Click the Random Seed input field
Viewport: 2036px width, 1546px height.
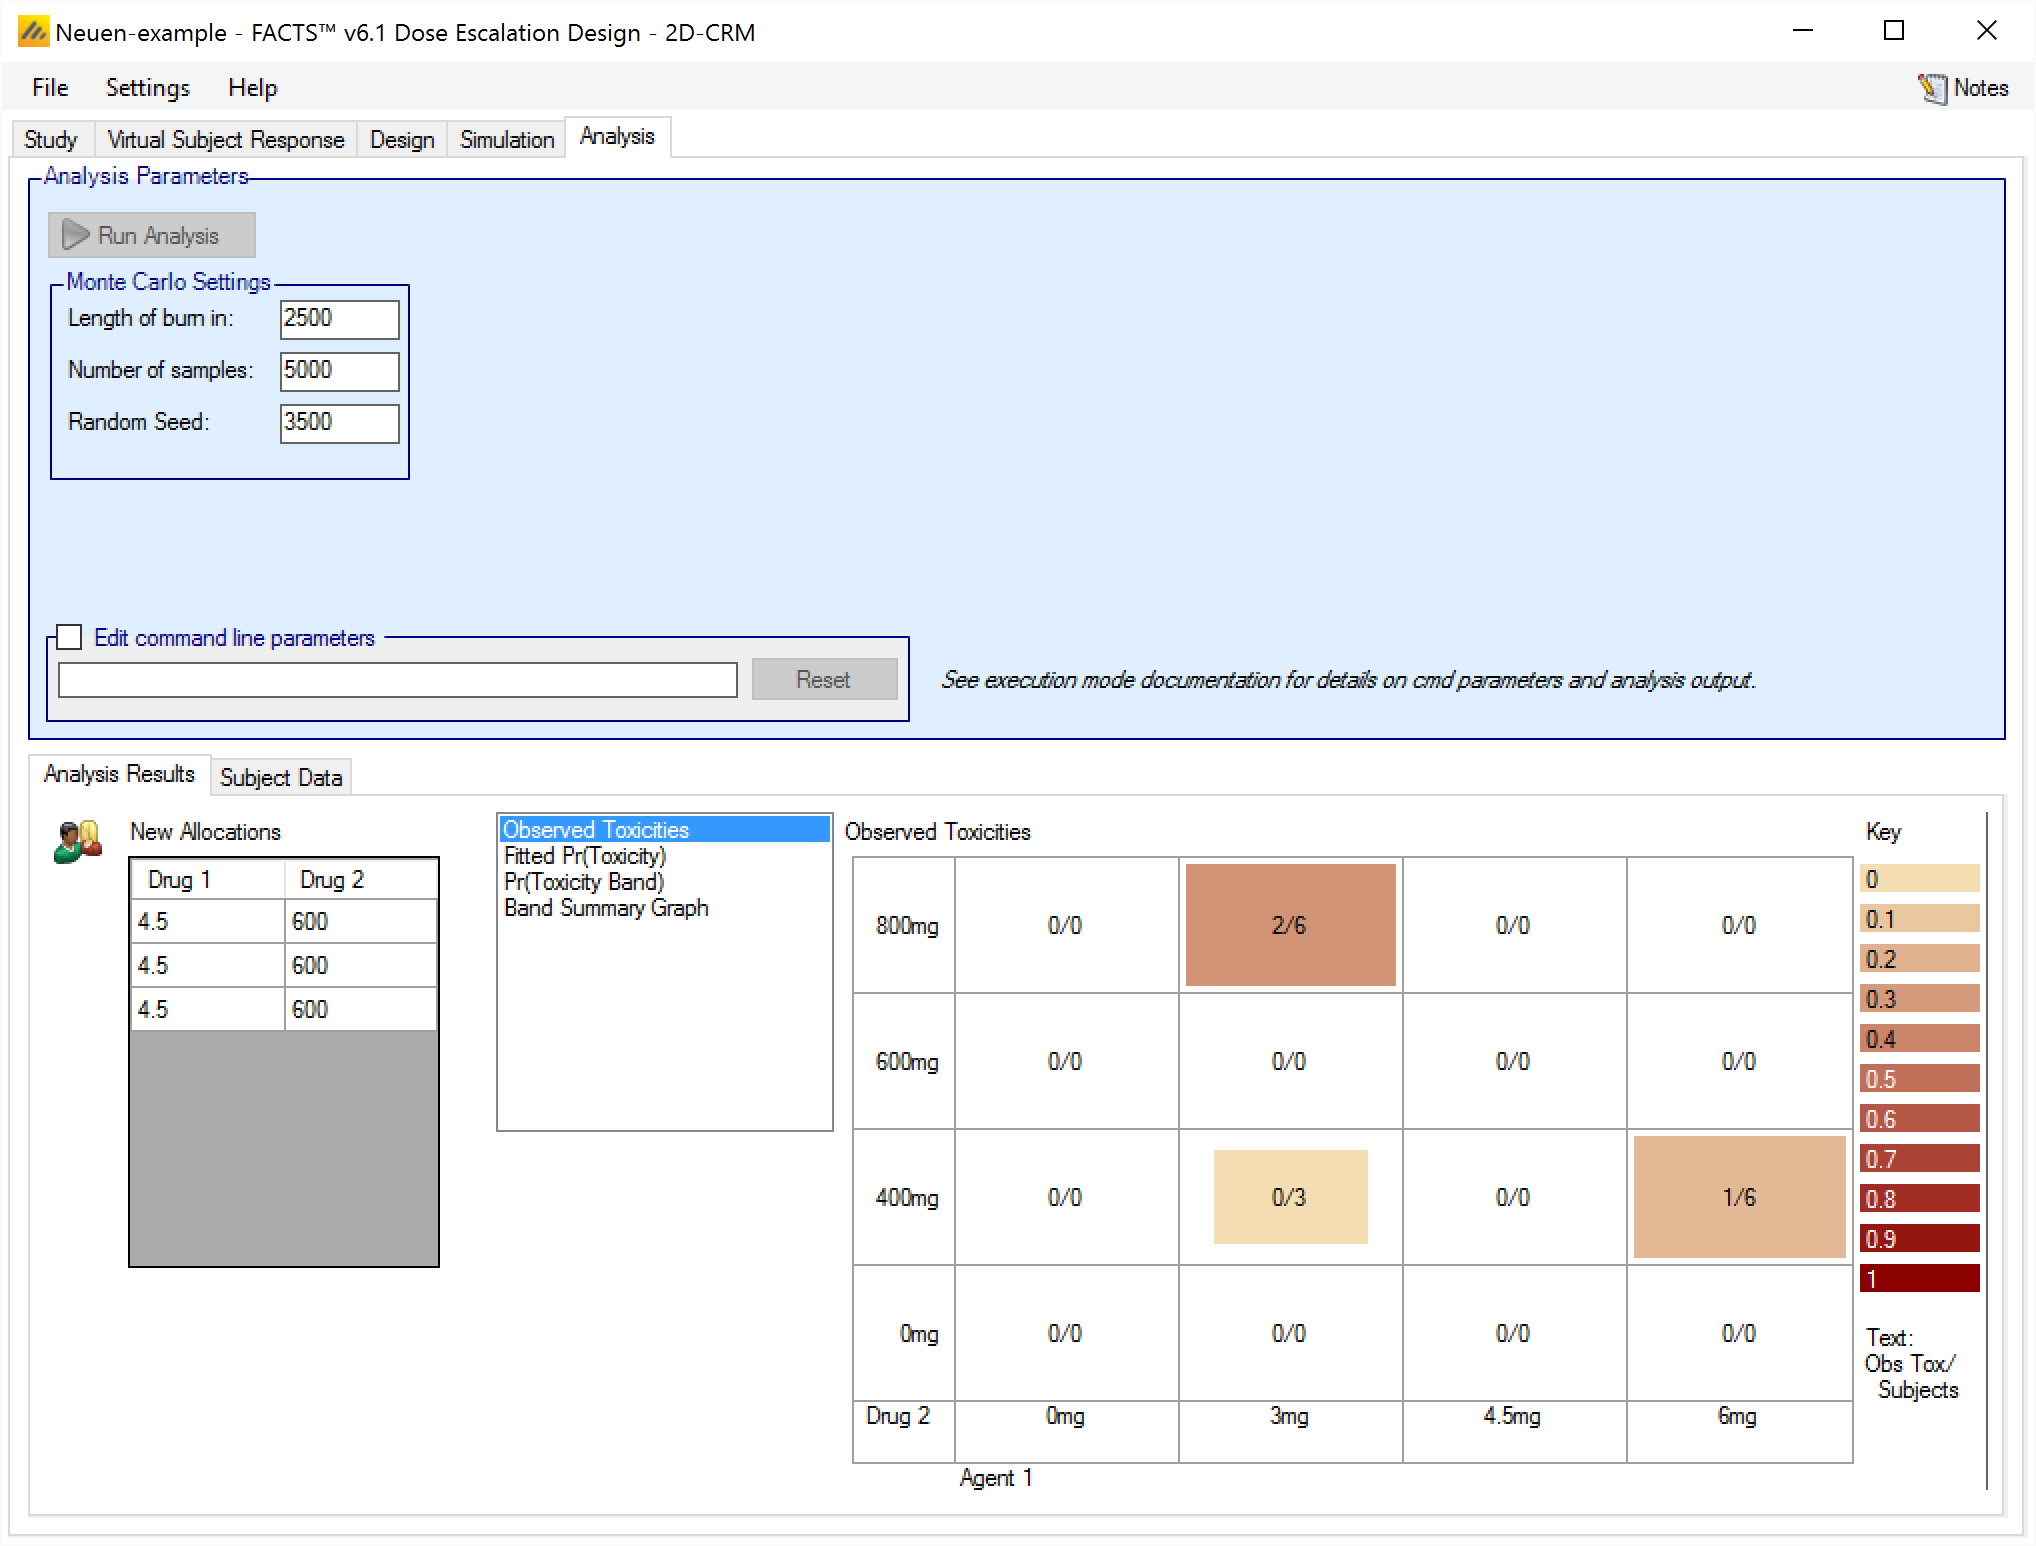(x=339, y=423)
